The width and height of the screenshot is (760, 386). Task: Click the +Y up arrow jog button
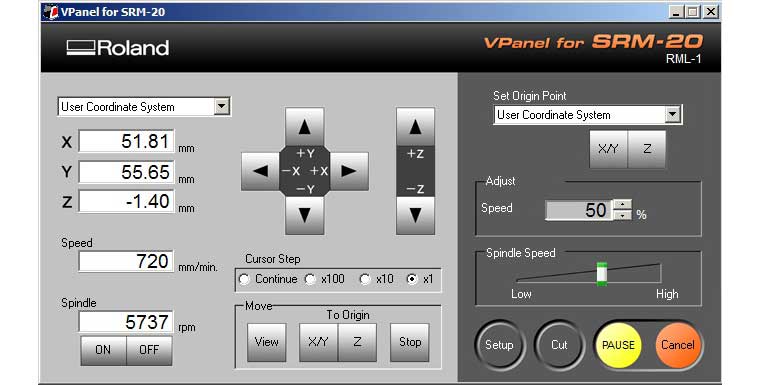pyautogui.click(x=304, y=127)
